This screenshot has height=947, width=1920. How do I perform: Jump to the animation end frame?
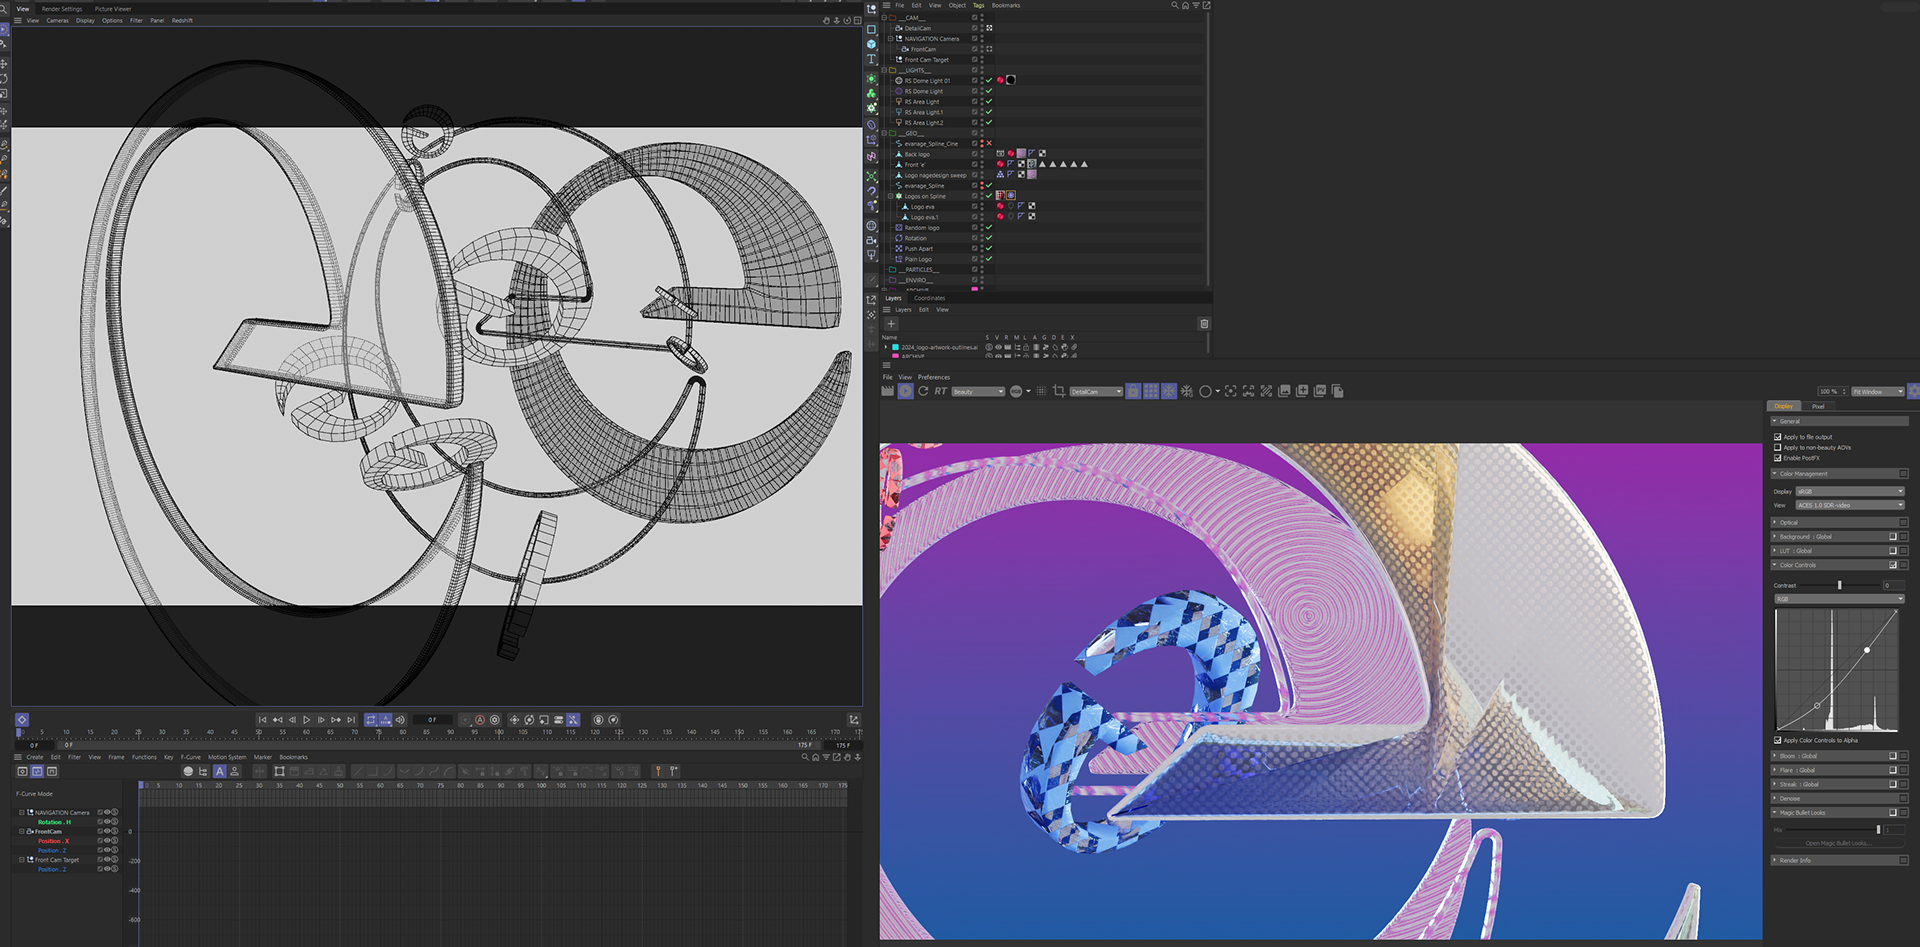coord(351,720)
